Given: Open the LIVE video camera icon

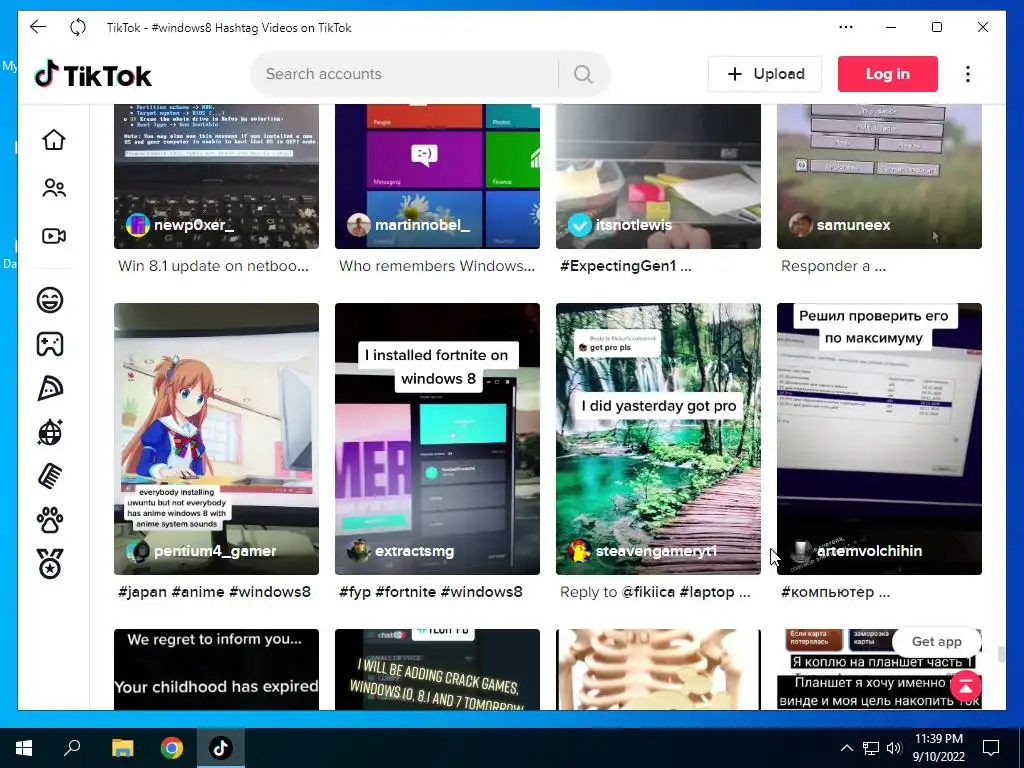Looking at the screenshot, I should click(54, 236).
